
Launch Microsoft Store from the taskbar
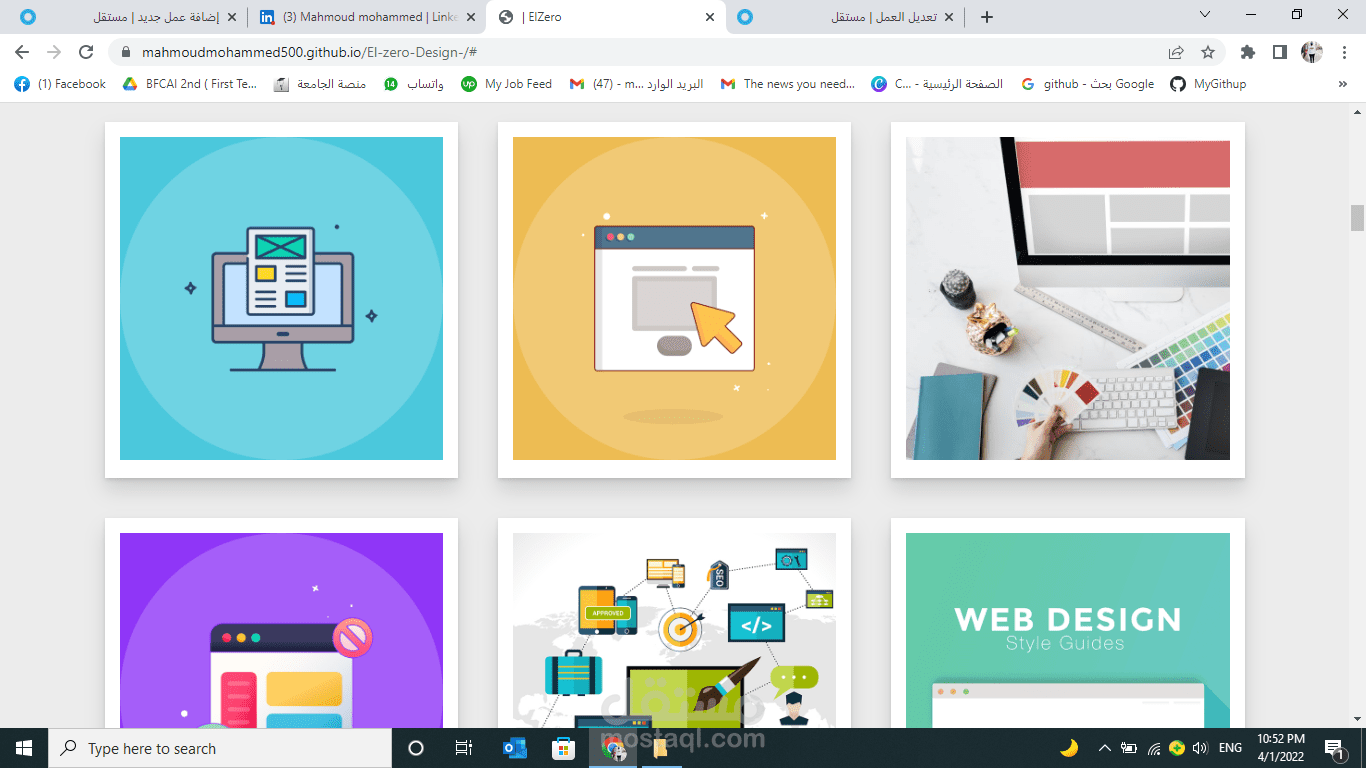point(563,748)
